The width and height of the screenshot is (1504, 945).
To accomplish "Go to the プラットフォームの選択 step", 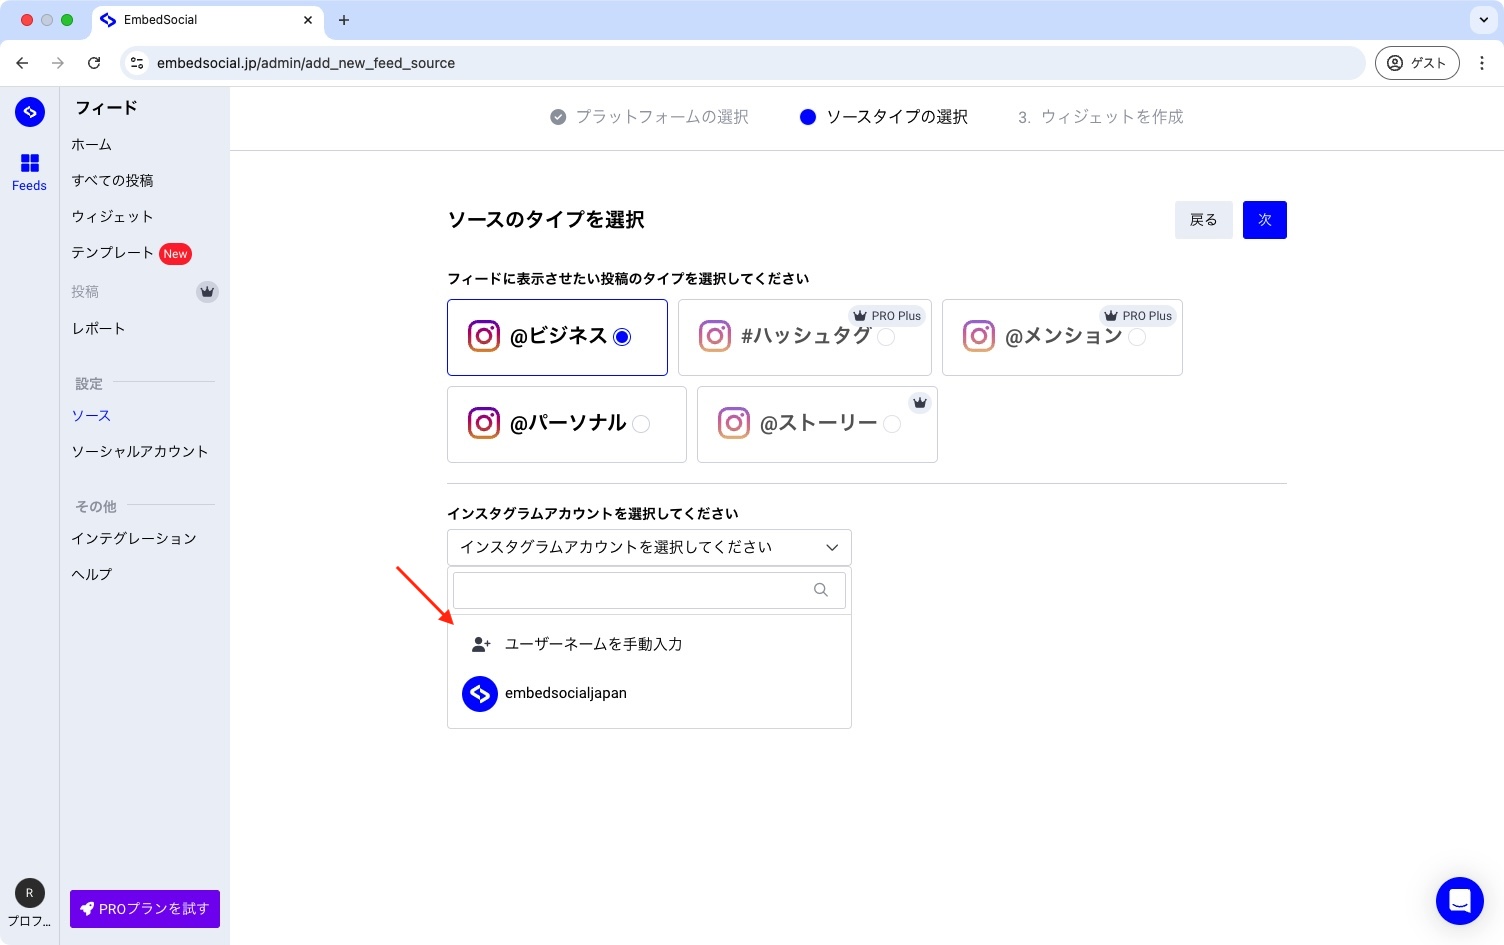I will tap(649, 117).
